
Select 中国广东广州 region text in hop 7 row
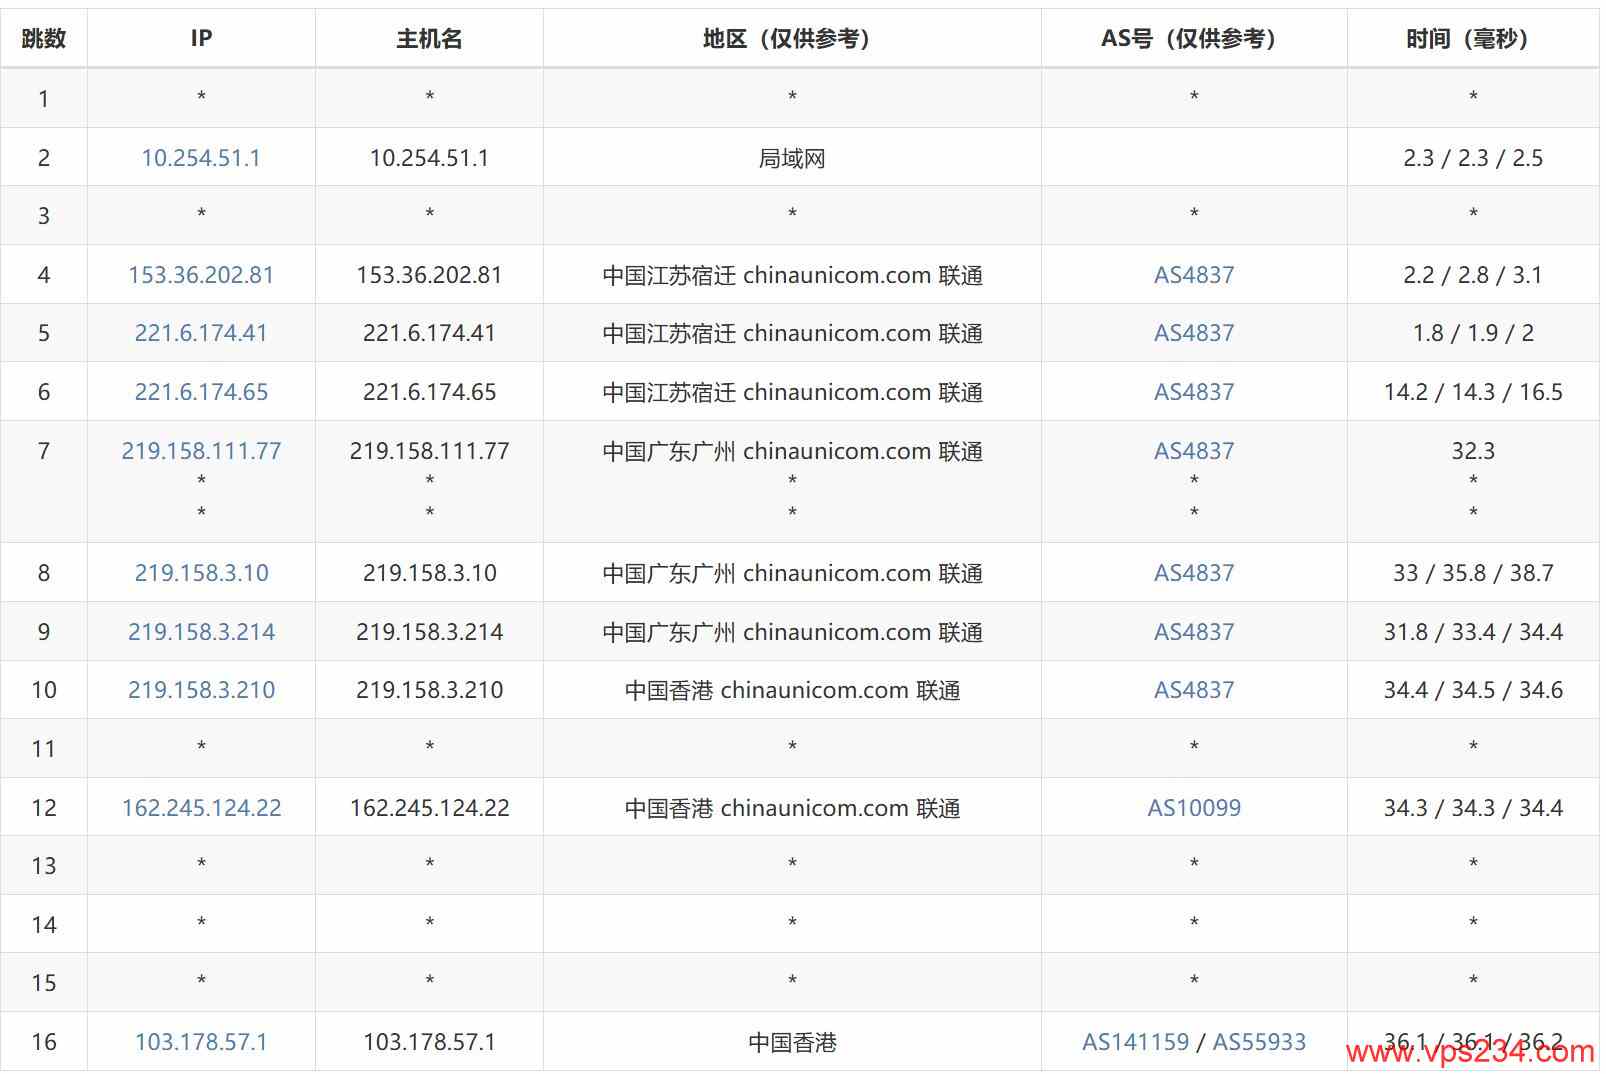tap(792, 451)
